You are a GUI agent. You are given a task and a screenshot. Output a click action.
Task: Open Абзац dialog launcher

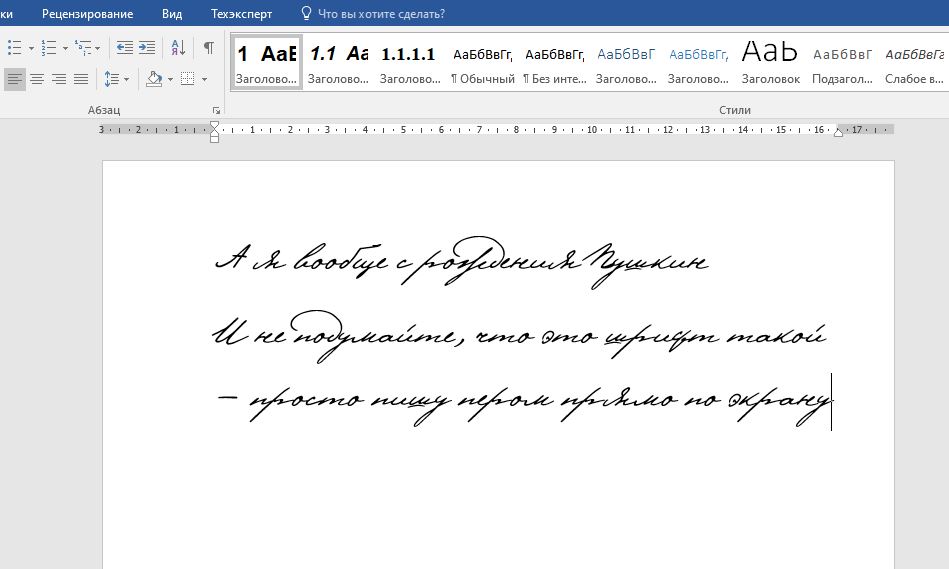pyautogui.click(x=216, y=110)
